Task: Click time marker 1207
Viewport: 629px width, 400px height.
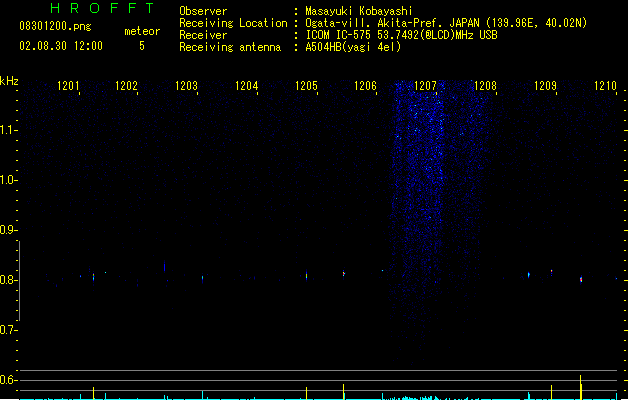Action: (425, 86)
